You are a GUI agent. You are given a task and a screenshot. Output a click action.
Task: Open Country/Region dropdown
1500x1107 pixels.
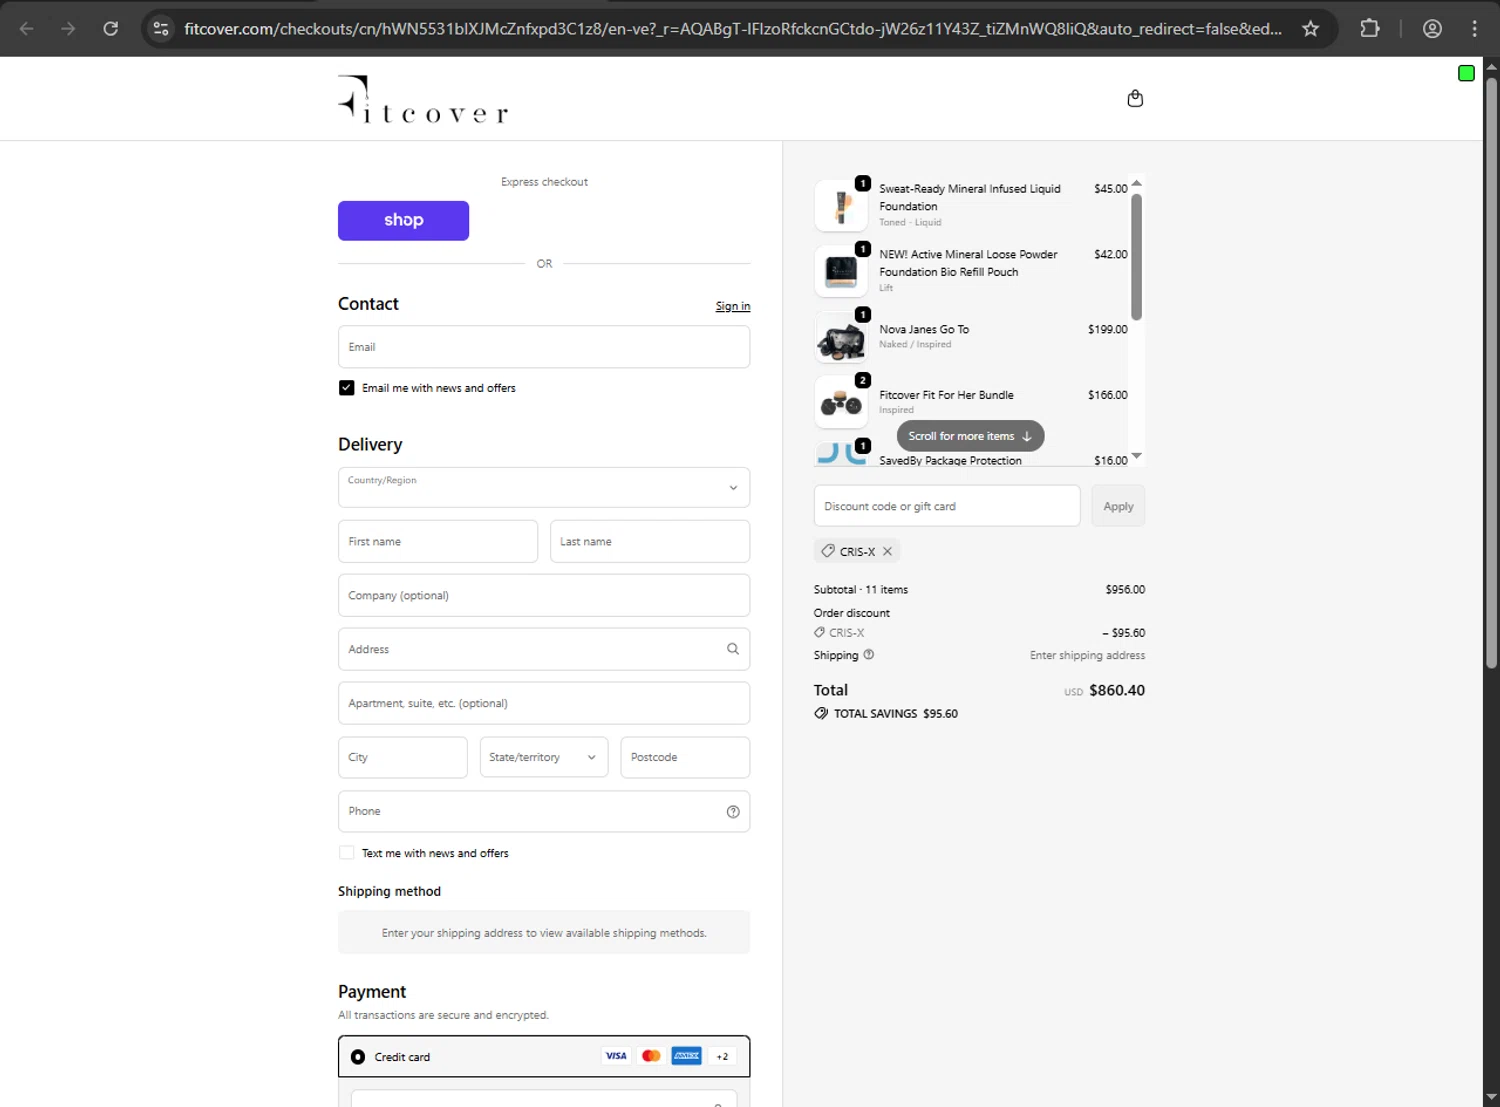544,487
